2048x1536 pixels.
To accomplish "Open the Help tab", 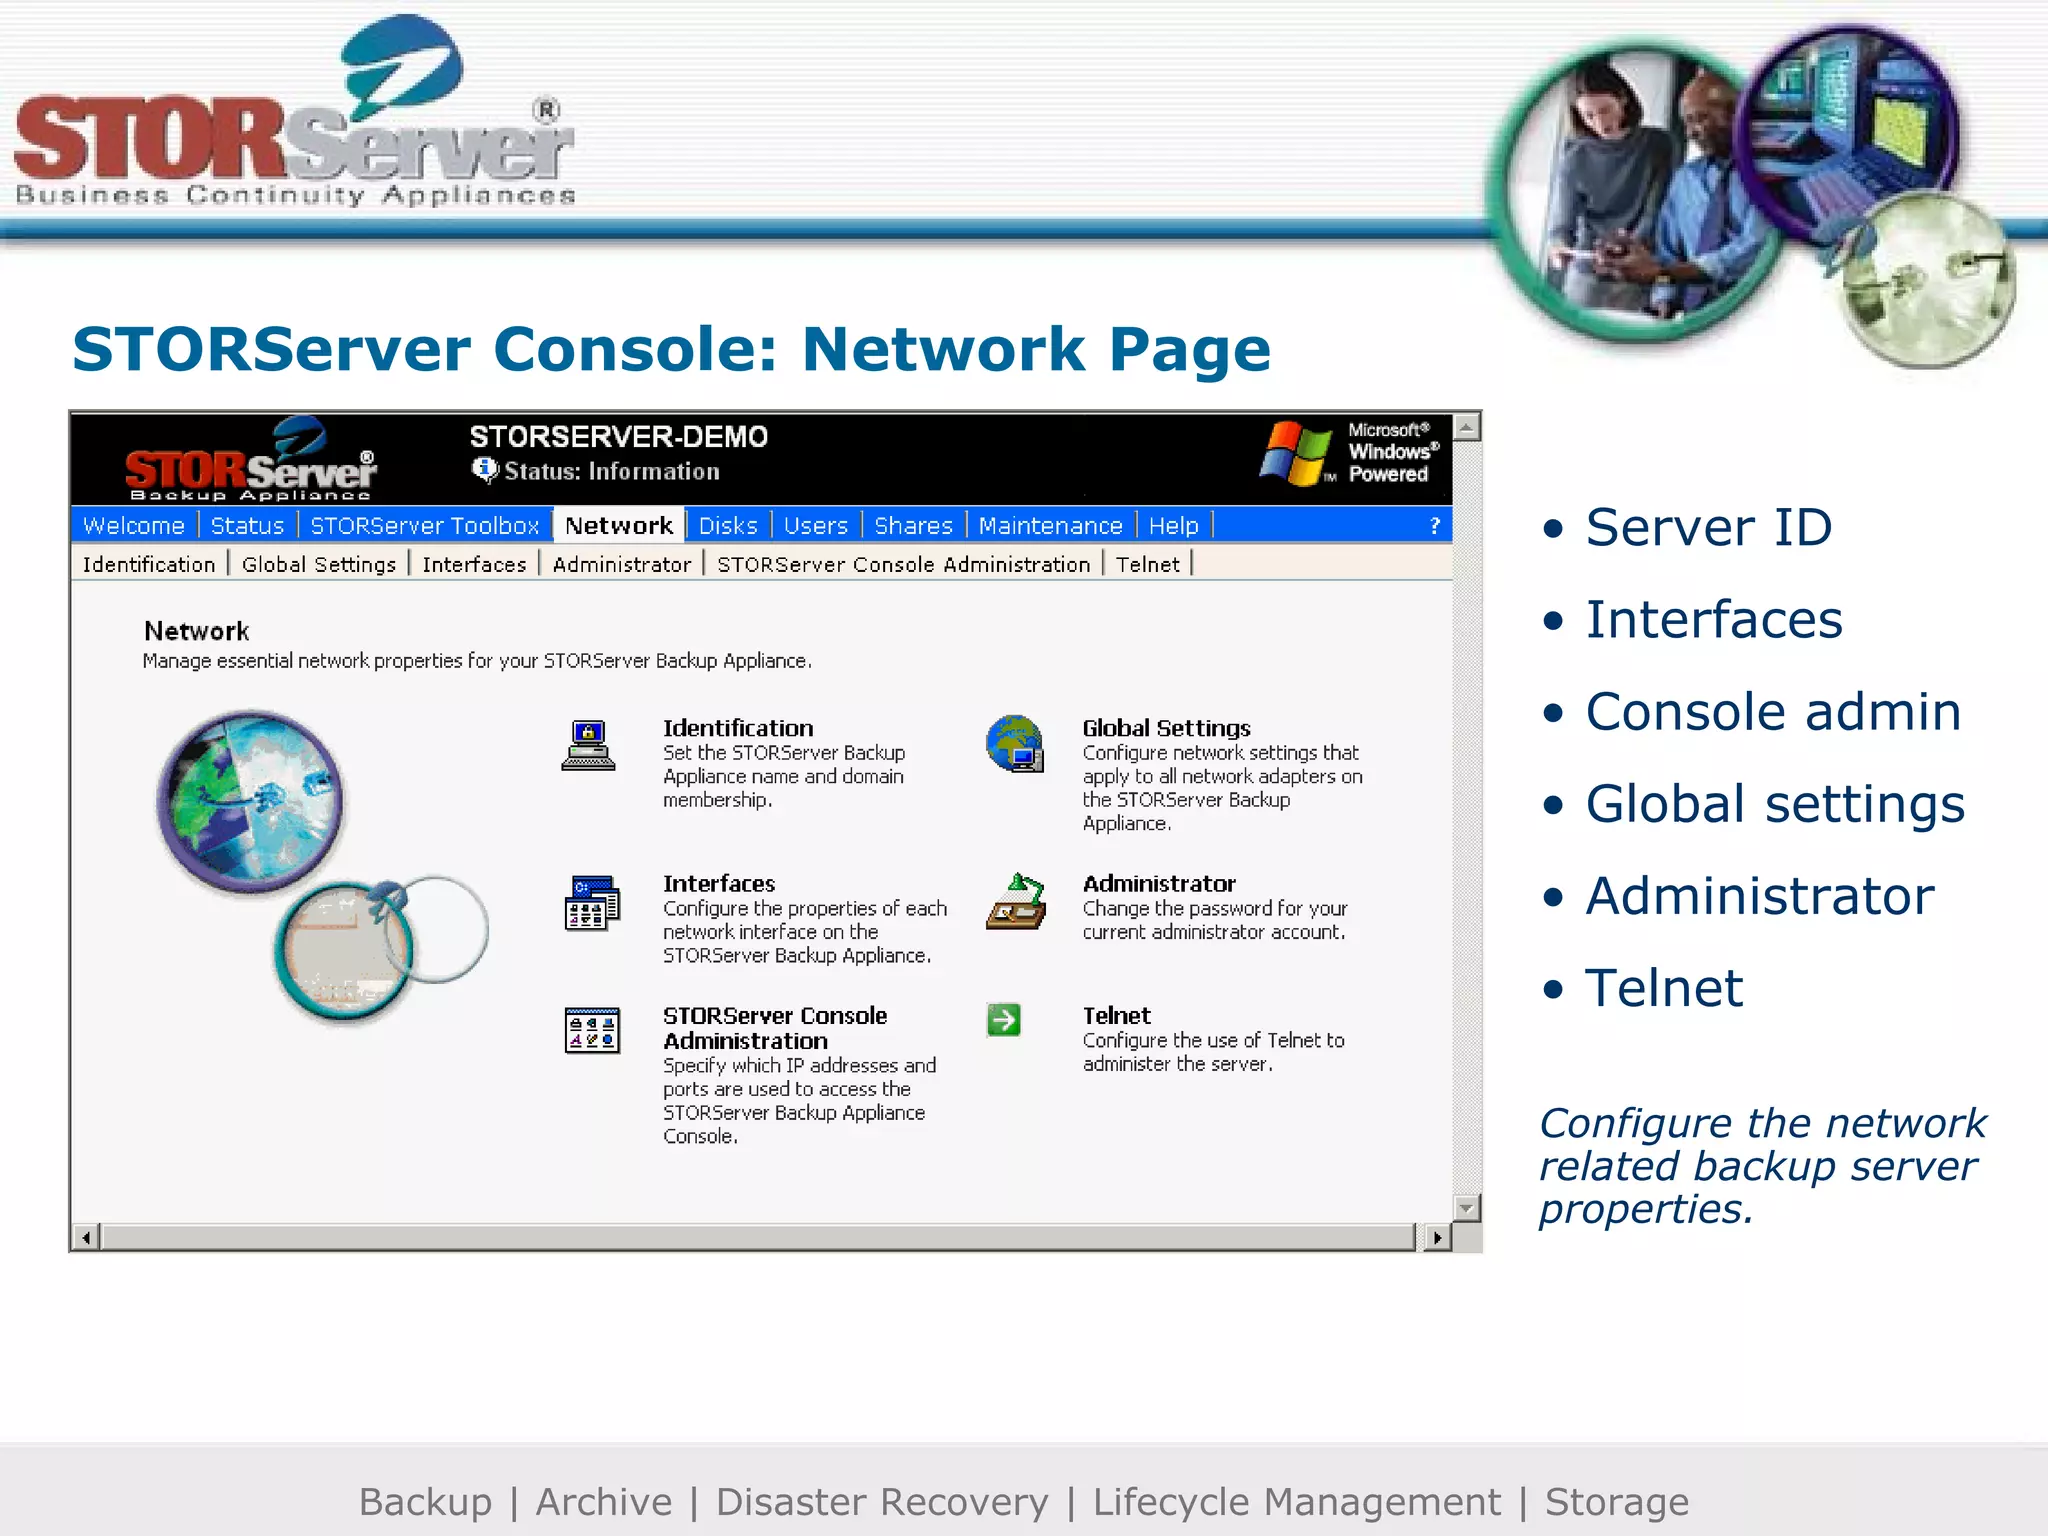I will [x=1173, y=525].
